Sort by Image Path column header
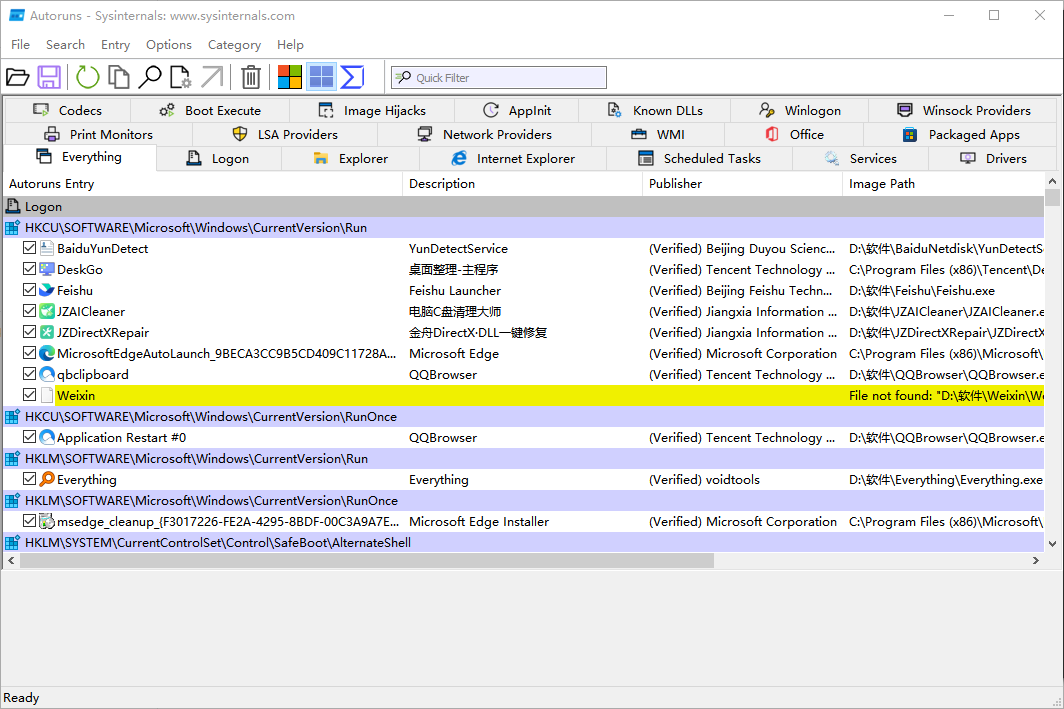 click(943, 184)
